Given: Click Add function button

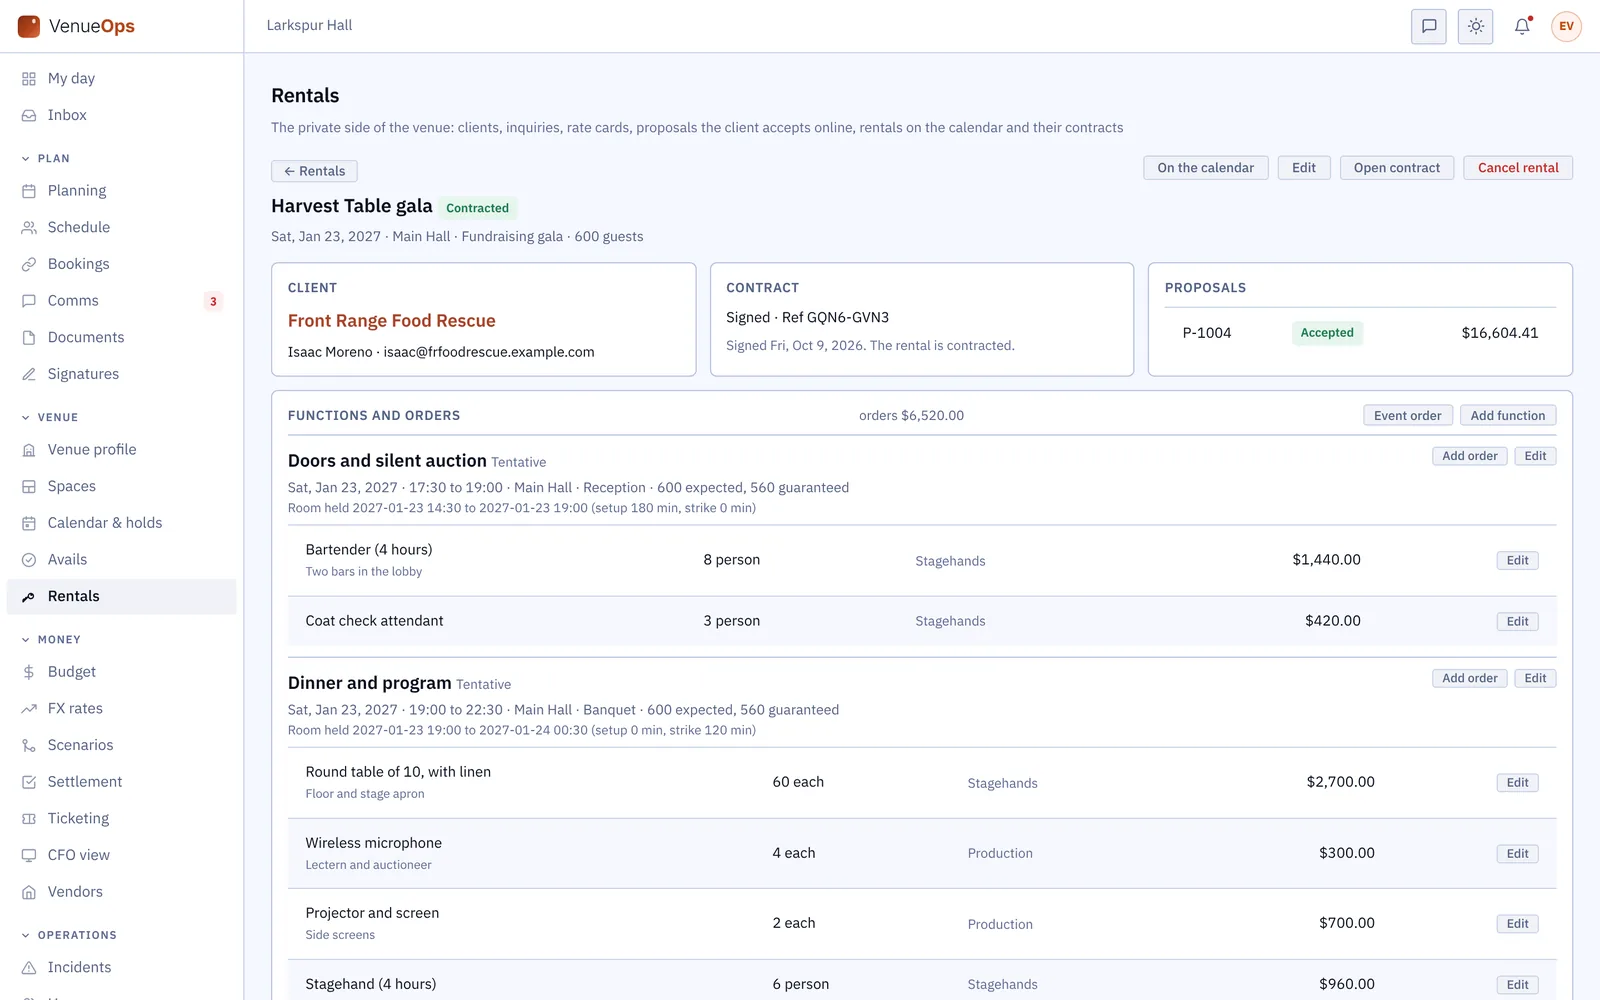Looking at the screenshot, I should tap(1508, 416).
